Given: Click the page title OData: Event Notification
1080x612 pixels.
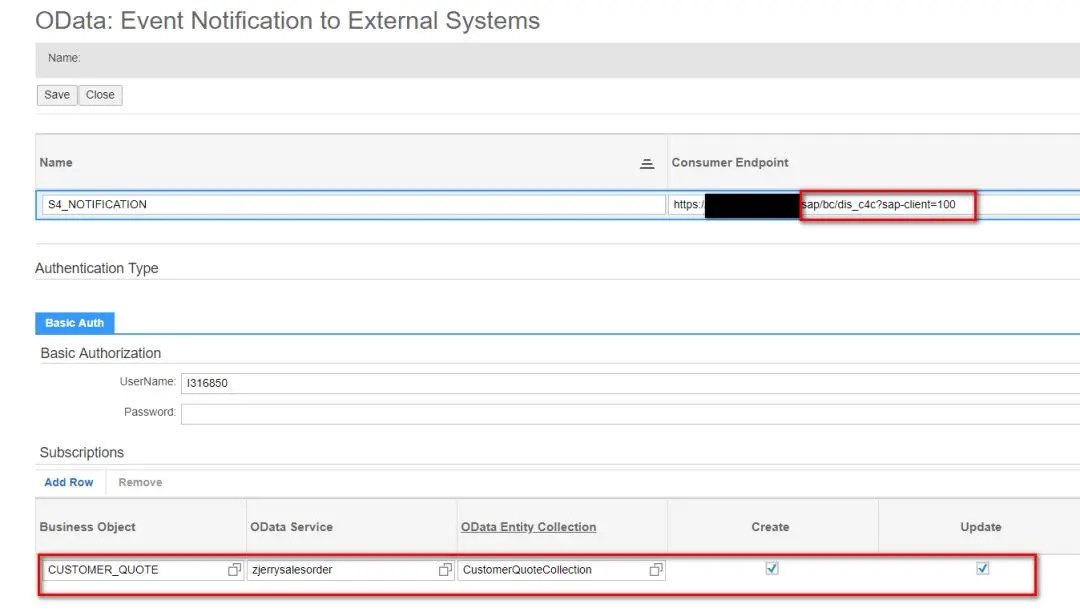Looking at the screenshot, I should tap(287, 21).
